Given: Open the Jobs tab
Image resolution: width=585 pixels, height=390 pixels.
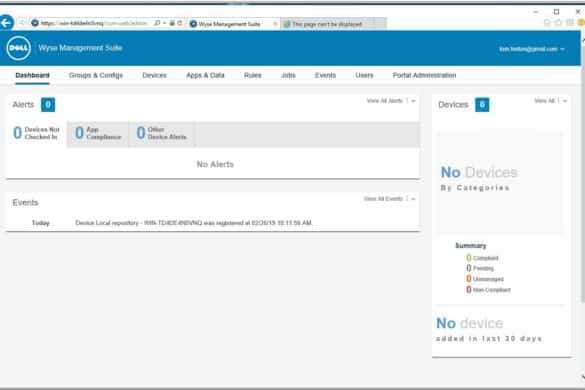Looking at the screenshot, I should coord(288,75).
